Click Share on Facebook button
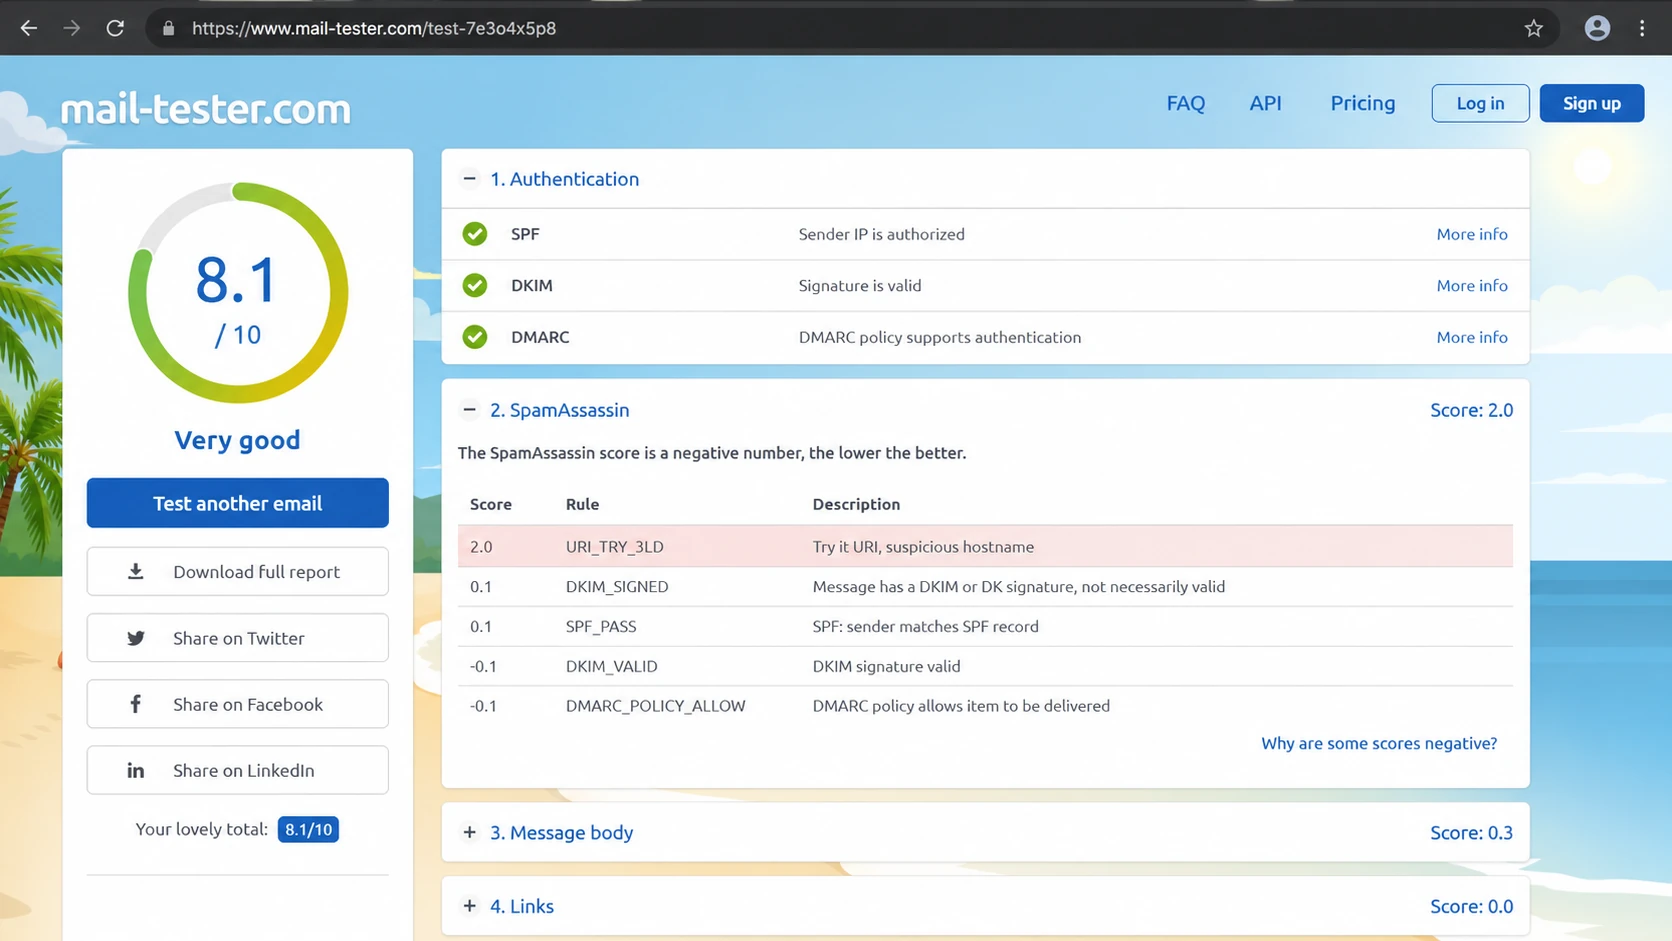 pyautogui.click(x=237, y=704)
